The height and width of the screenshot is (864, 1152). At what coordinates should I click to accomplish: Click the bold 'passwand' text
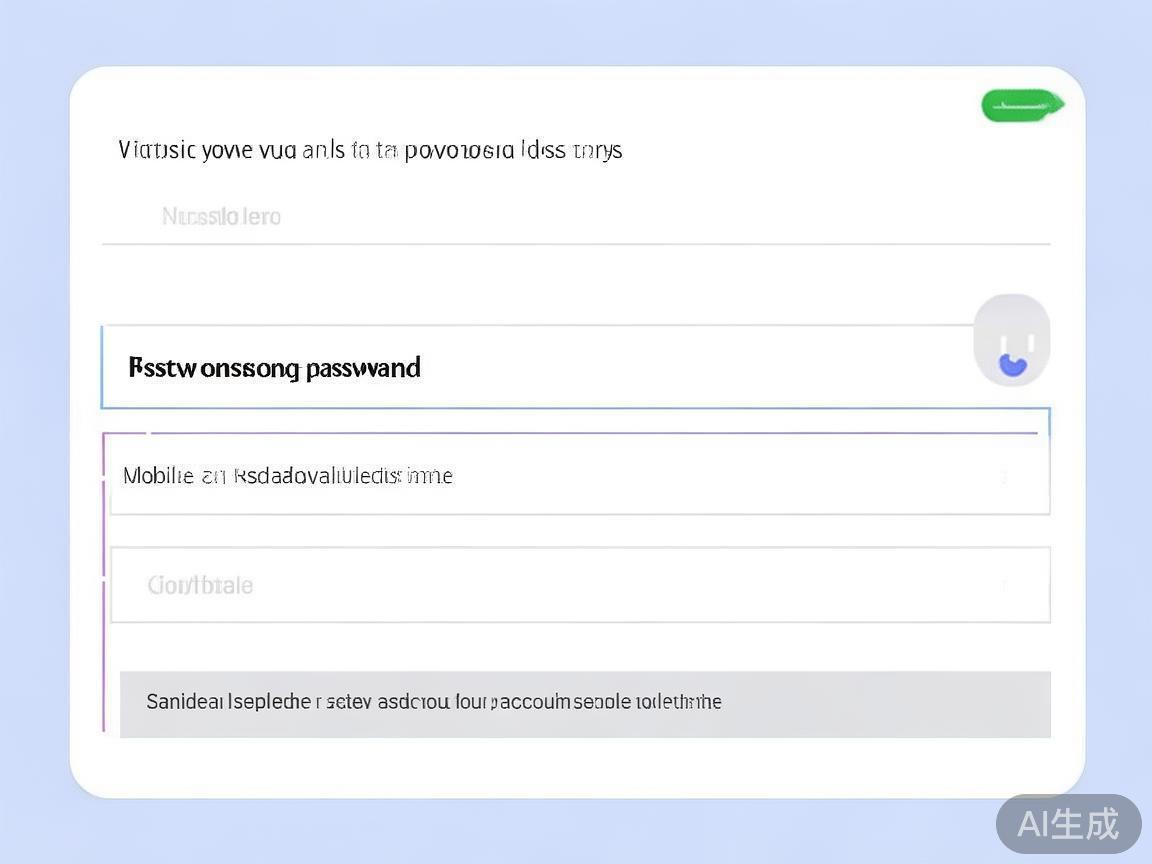pyautogui.click(x=363, y=368)
